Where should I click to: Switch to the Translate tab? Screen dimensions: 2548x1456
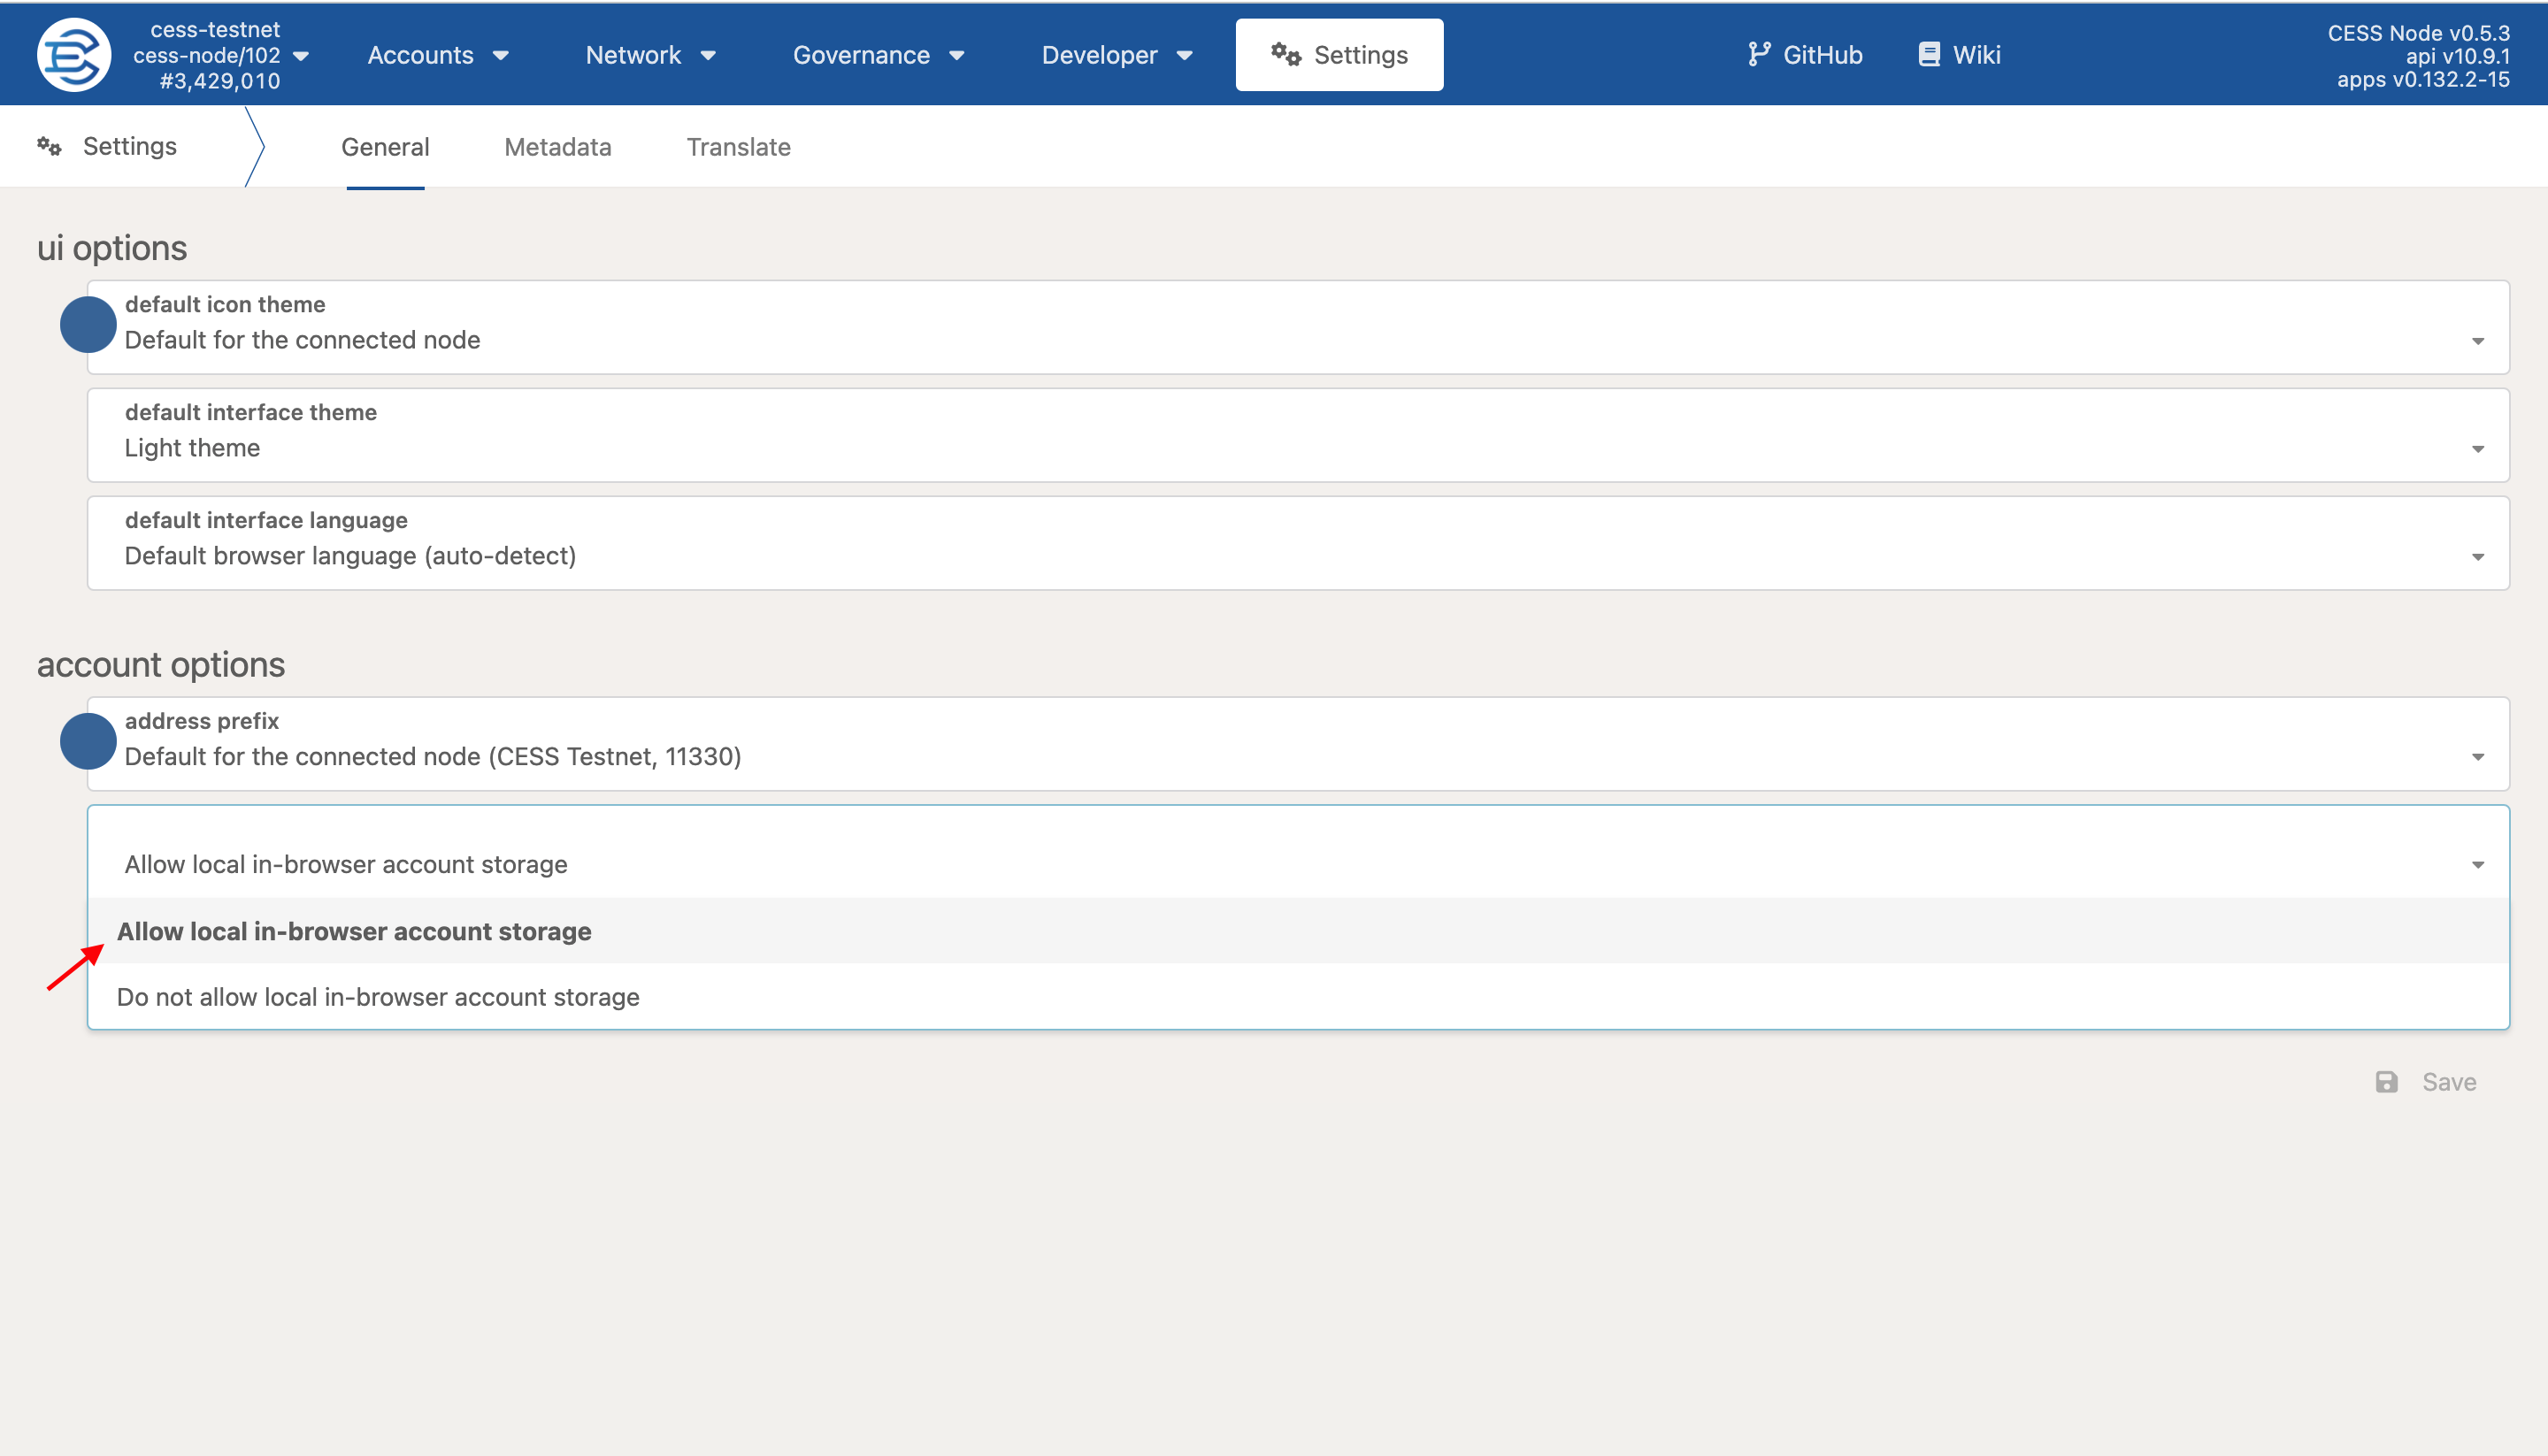coord(738,147)
